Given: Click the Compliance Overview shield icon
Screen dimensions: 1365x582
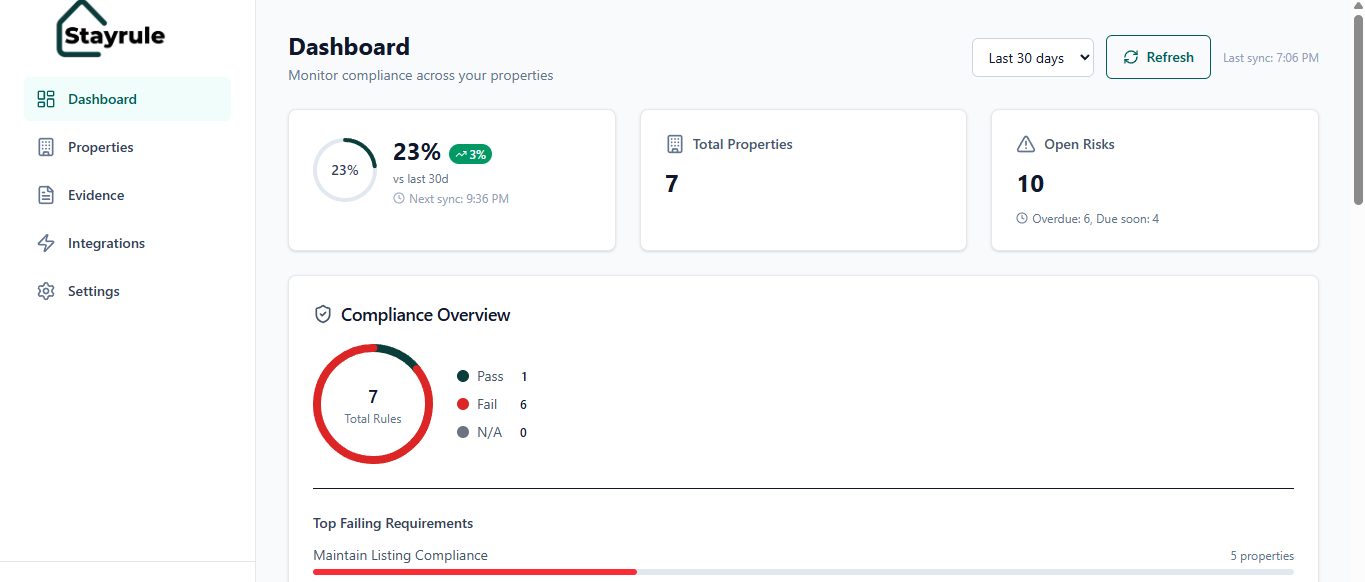Looking at the screenshot, I should tap(322, 313).
